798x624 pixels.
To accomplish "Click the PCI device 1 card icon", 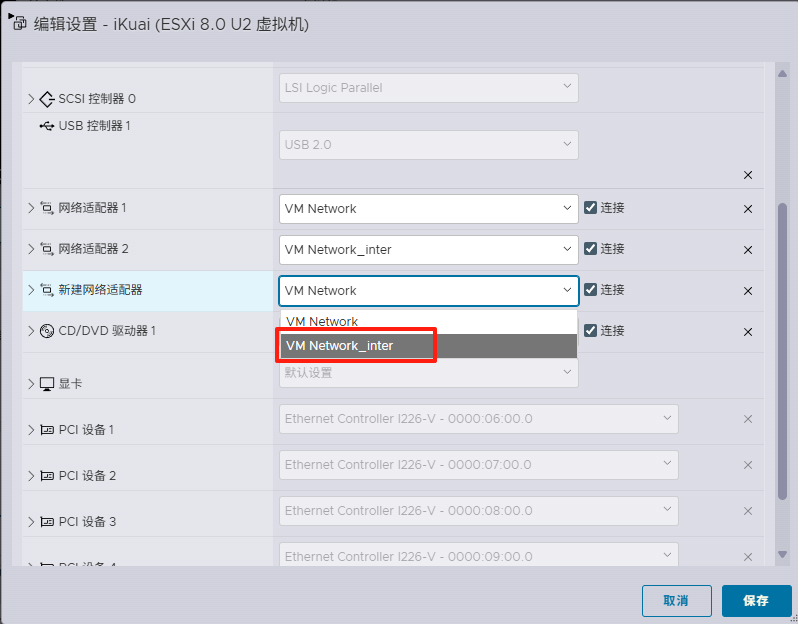I will [47, 430].
